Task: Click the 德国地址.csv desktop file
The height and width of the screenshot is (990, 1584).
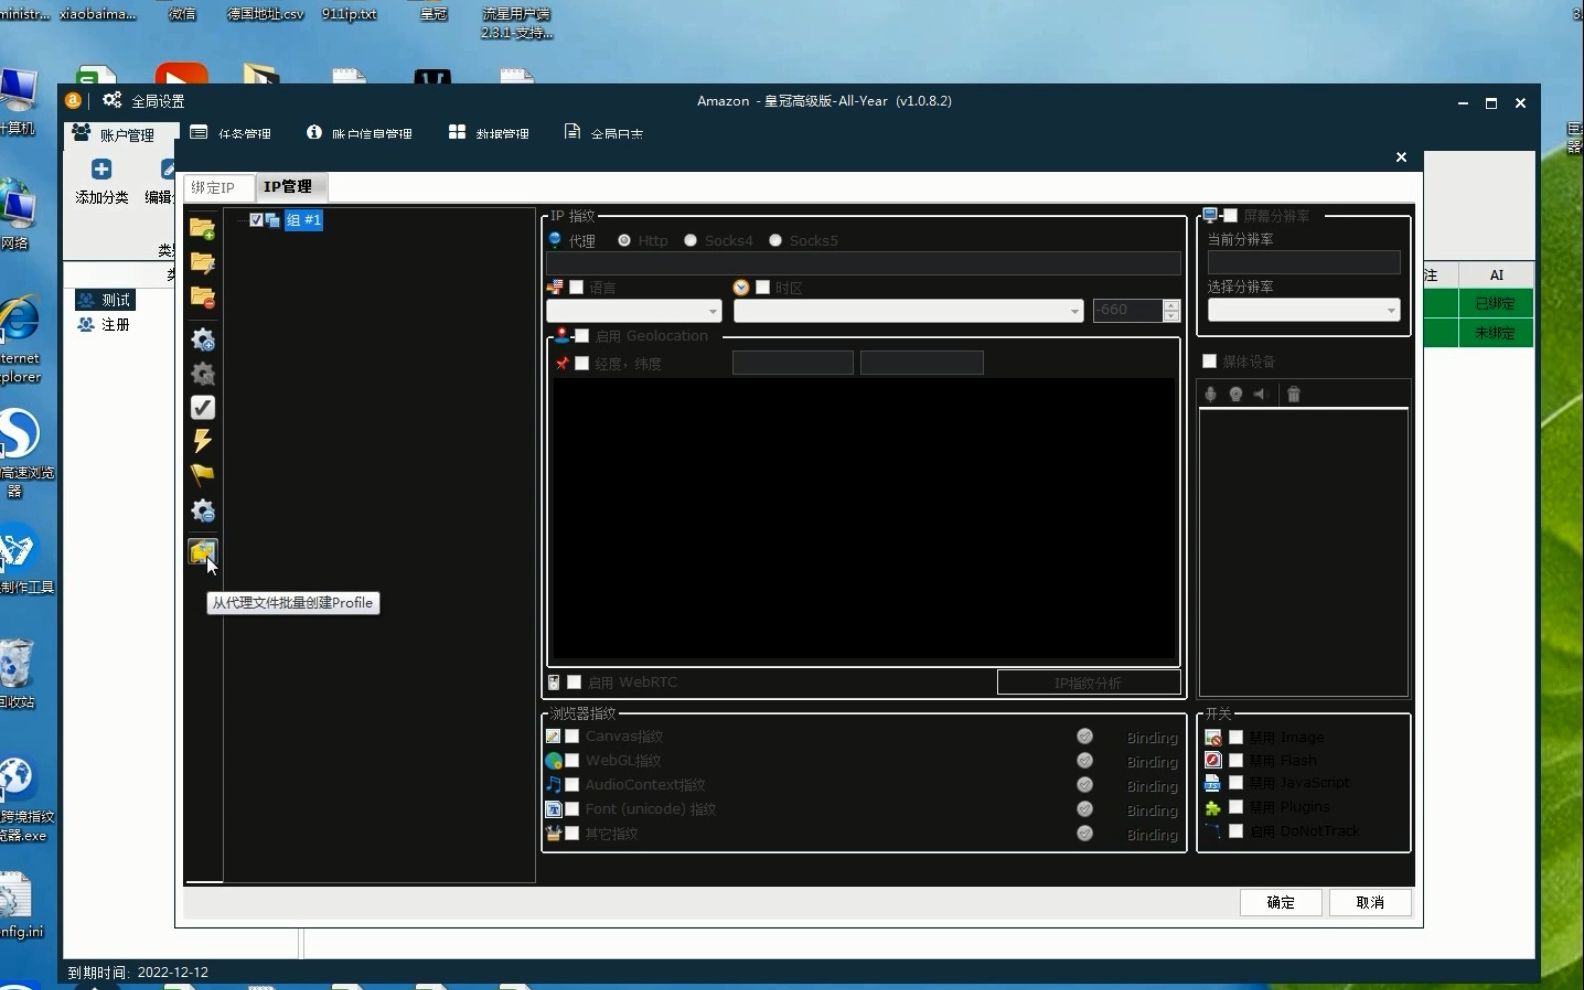Action: coord(265,14)
